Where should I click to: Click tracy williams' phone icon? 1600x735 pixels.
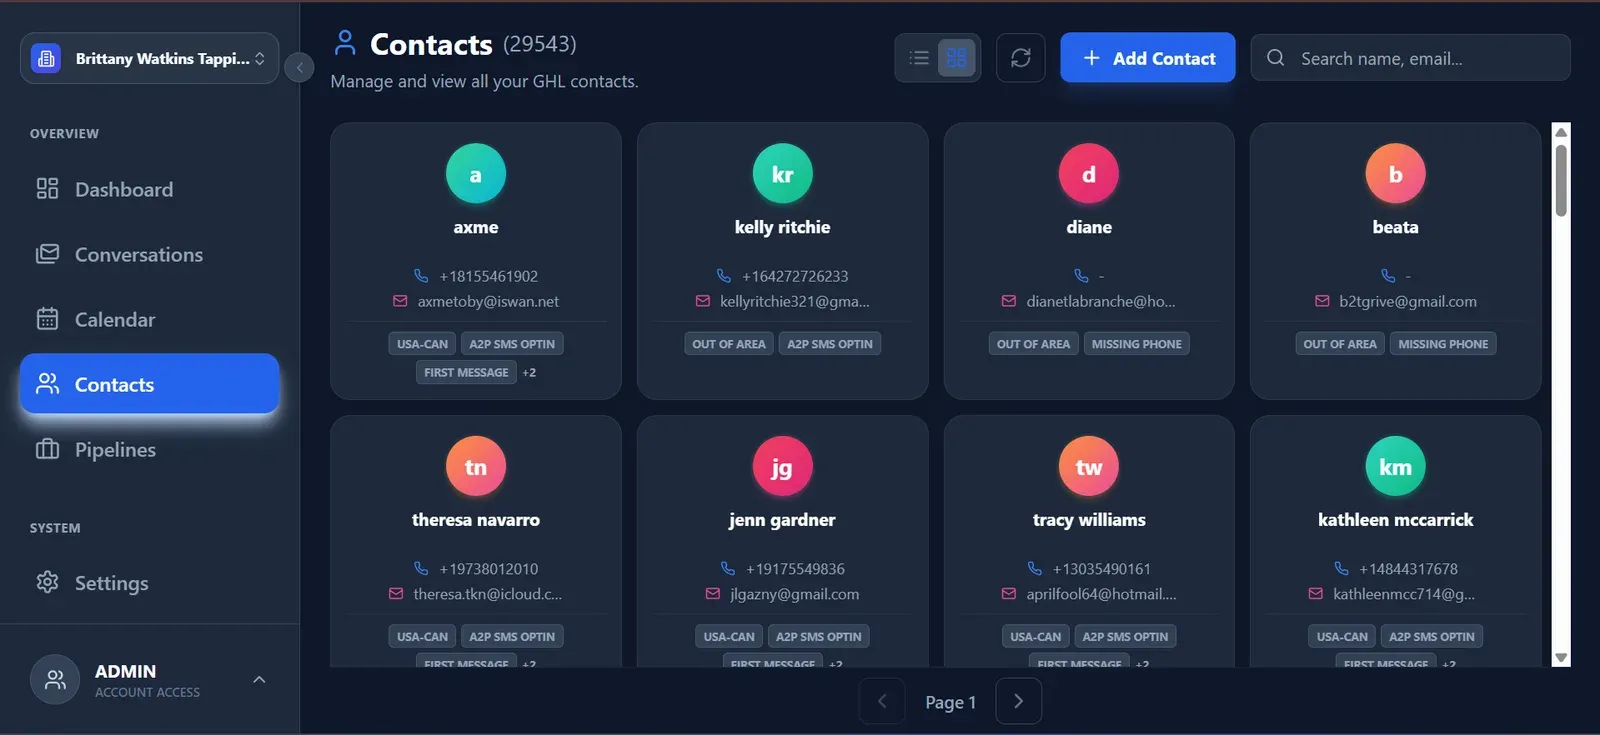coord(1035,568)
